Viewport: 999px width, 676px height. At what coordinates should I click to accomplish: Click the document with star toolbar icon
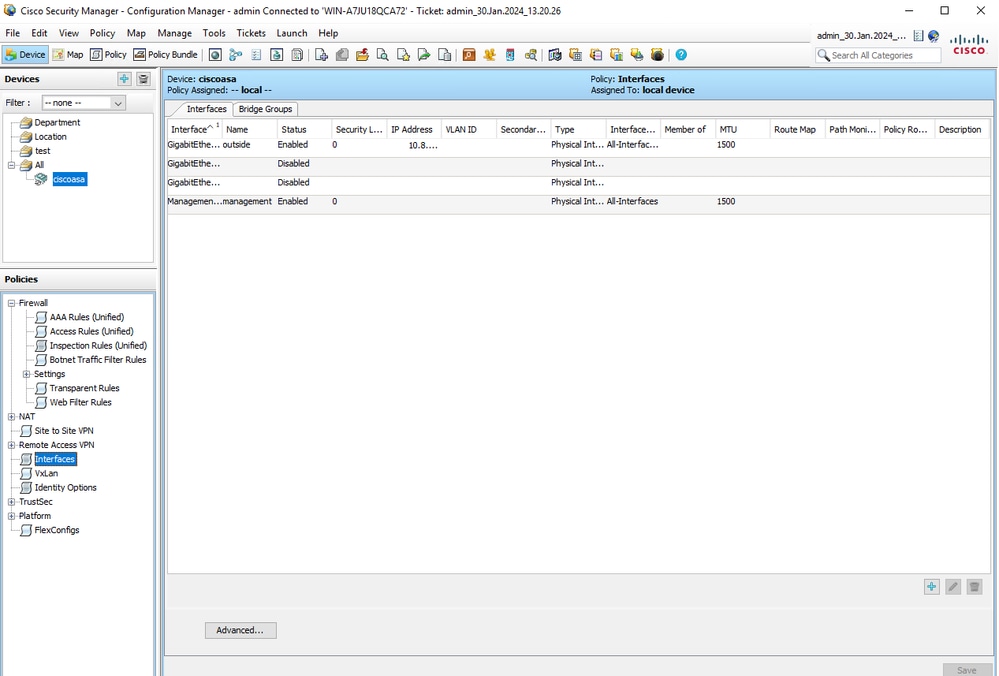tap(403, 55)
